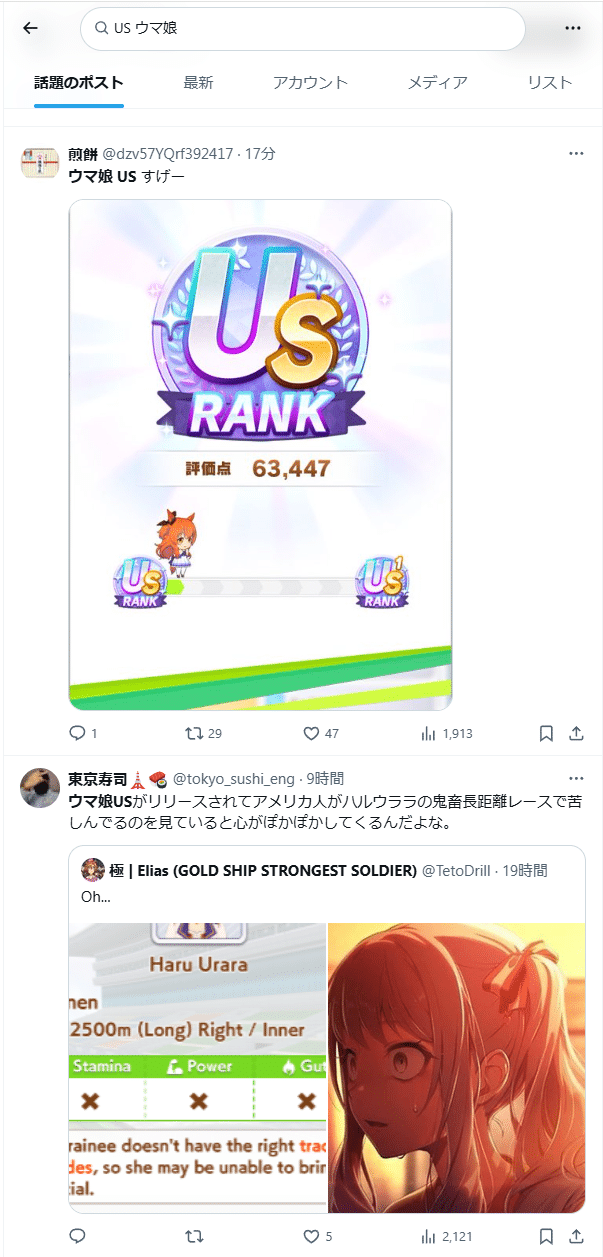Image resolution: width=603 pixels, height=1257 pixels.
Task: Bookmark the 東京寿司 post
Action: click(546, 1237)
